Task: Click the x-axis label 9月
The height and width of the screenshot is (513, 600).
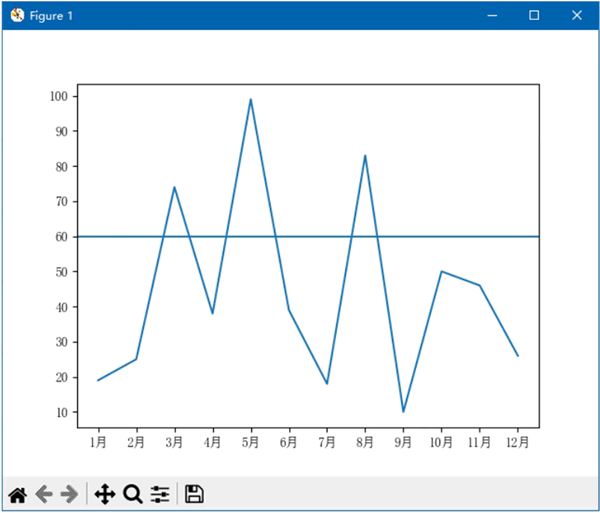Action: pyautogui.click(x=403, y=442)
